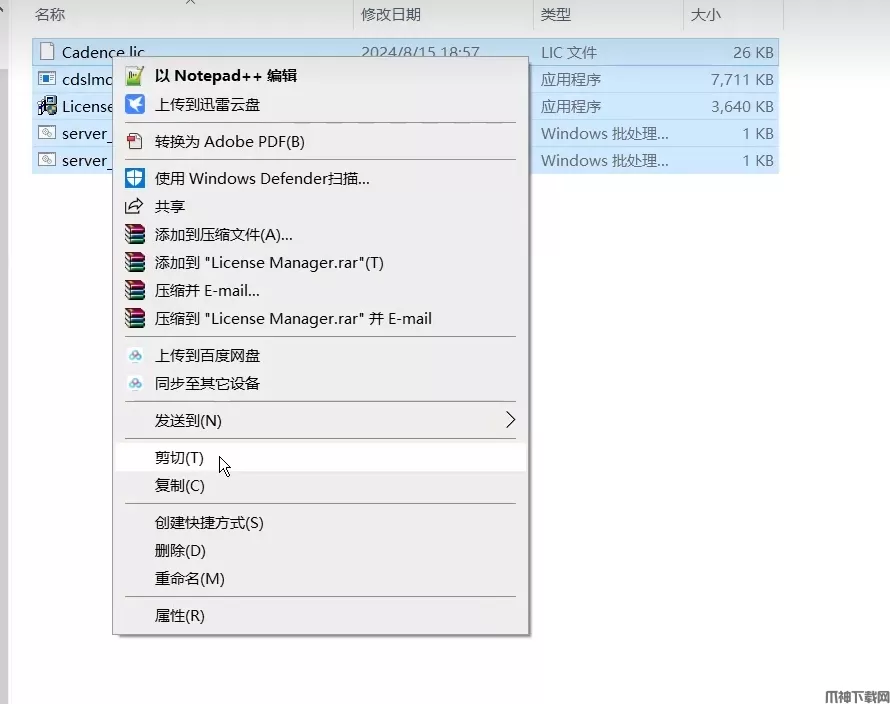Select 删除(D) from the menu
The height and width of the screenshot is (704, 890).
(320, 551)
